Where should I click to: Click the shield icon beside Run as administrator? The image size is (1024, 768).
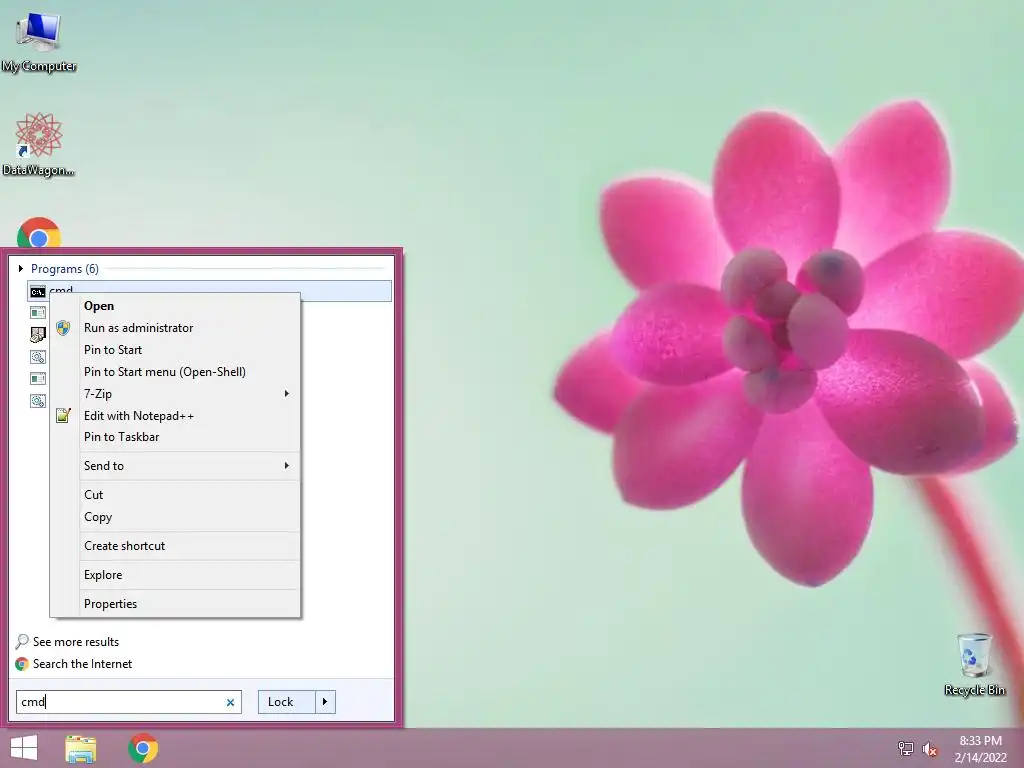63,328
